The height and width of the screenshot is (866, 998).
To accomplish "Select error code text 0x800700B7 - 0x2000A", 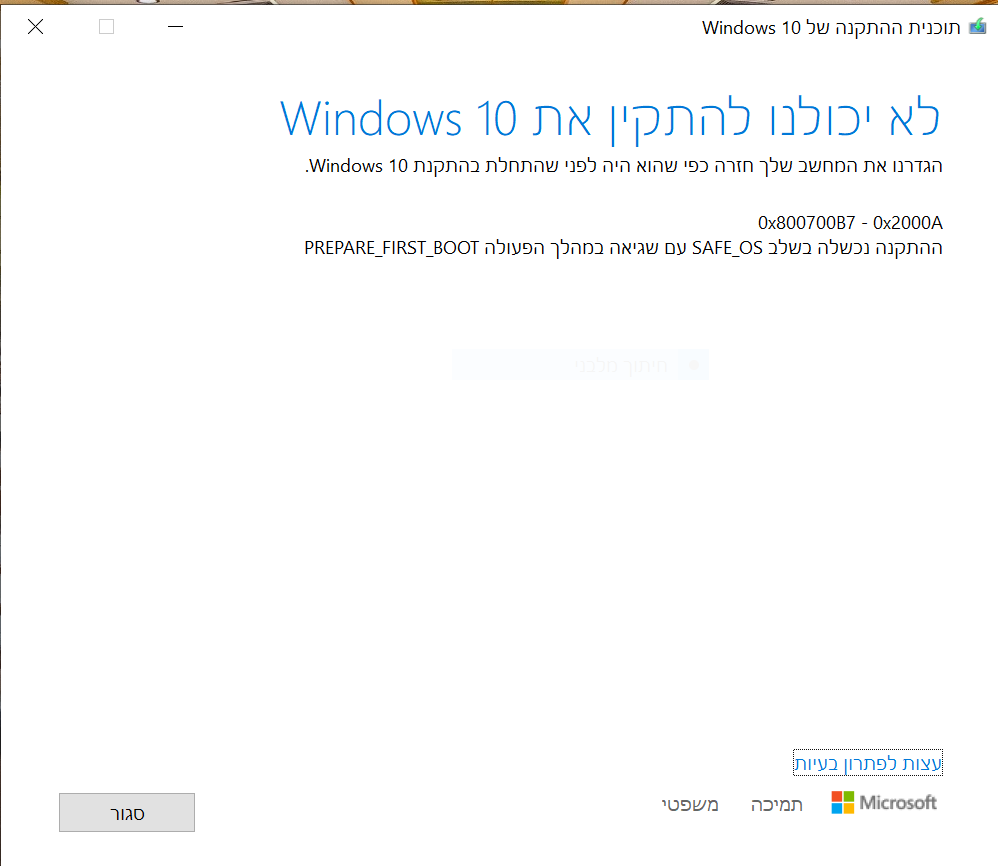I will pyautogui.click(x=850, y=223).
